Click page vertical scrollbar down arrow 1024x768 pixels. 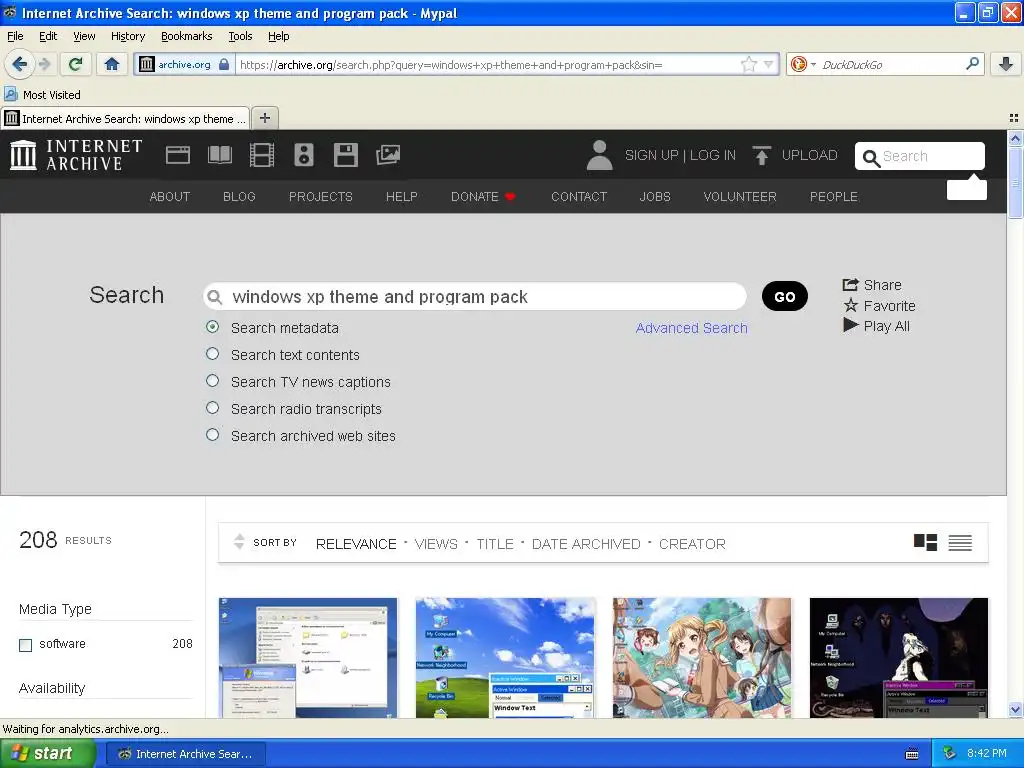tap(1015, 710)
